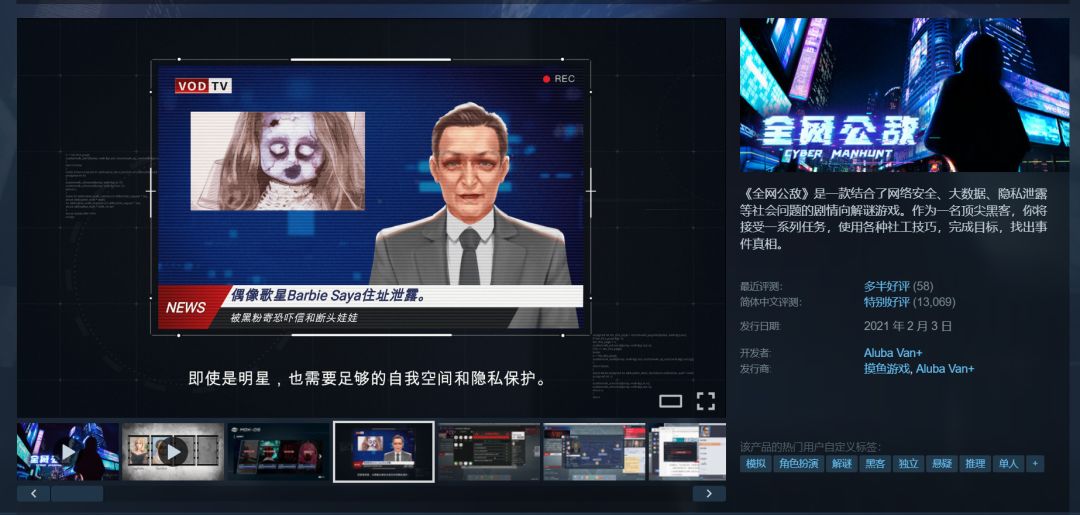Click the thumbnail strip scrollbar handle

[77, 494]
